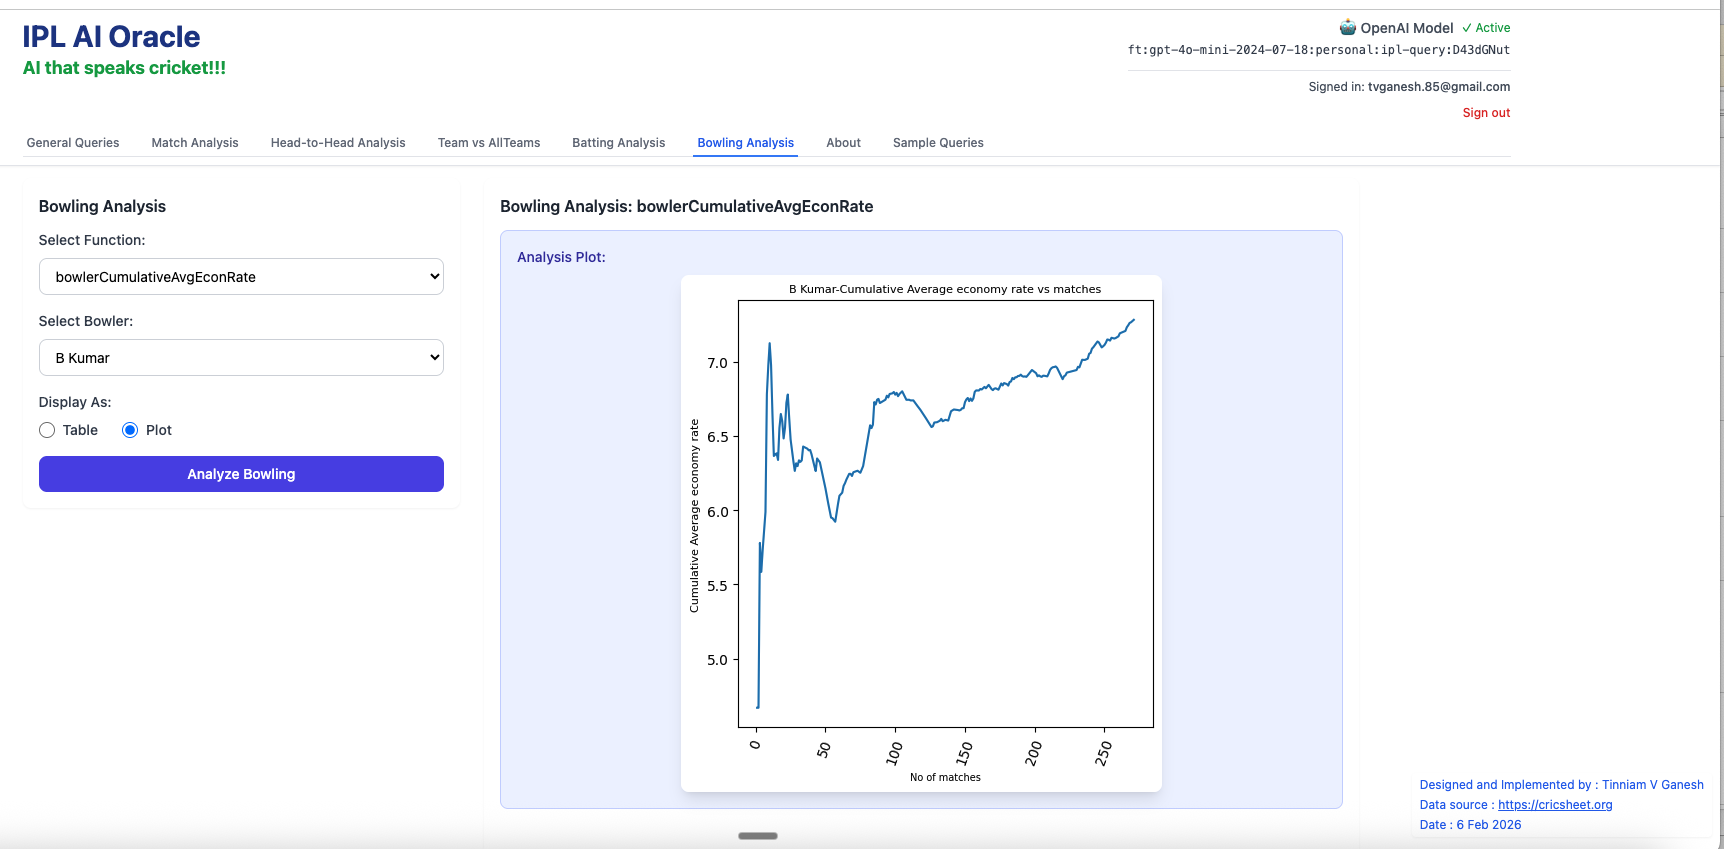Open the Sample Queries tab

click(938, 143)
